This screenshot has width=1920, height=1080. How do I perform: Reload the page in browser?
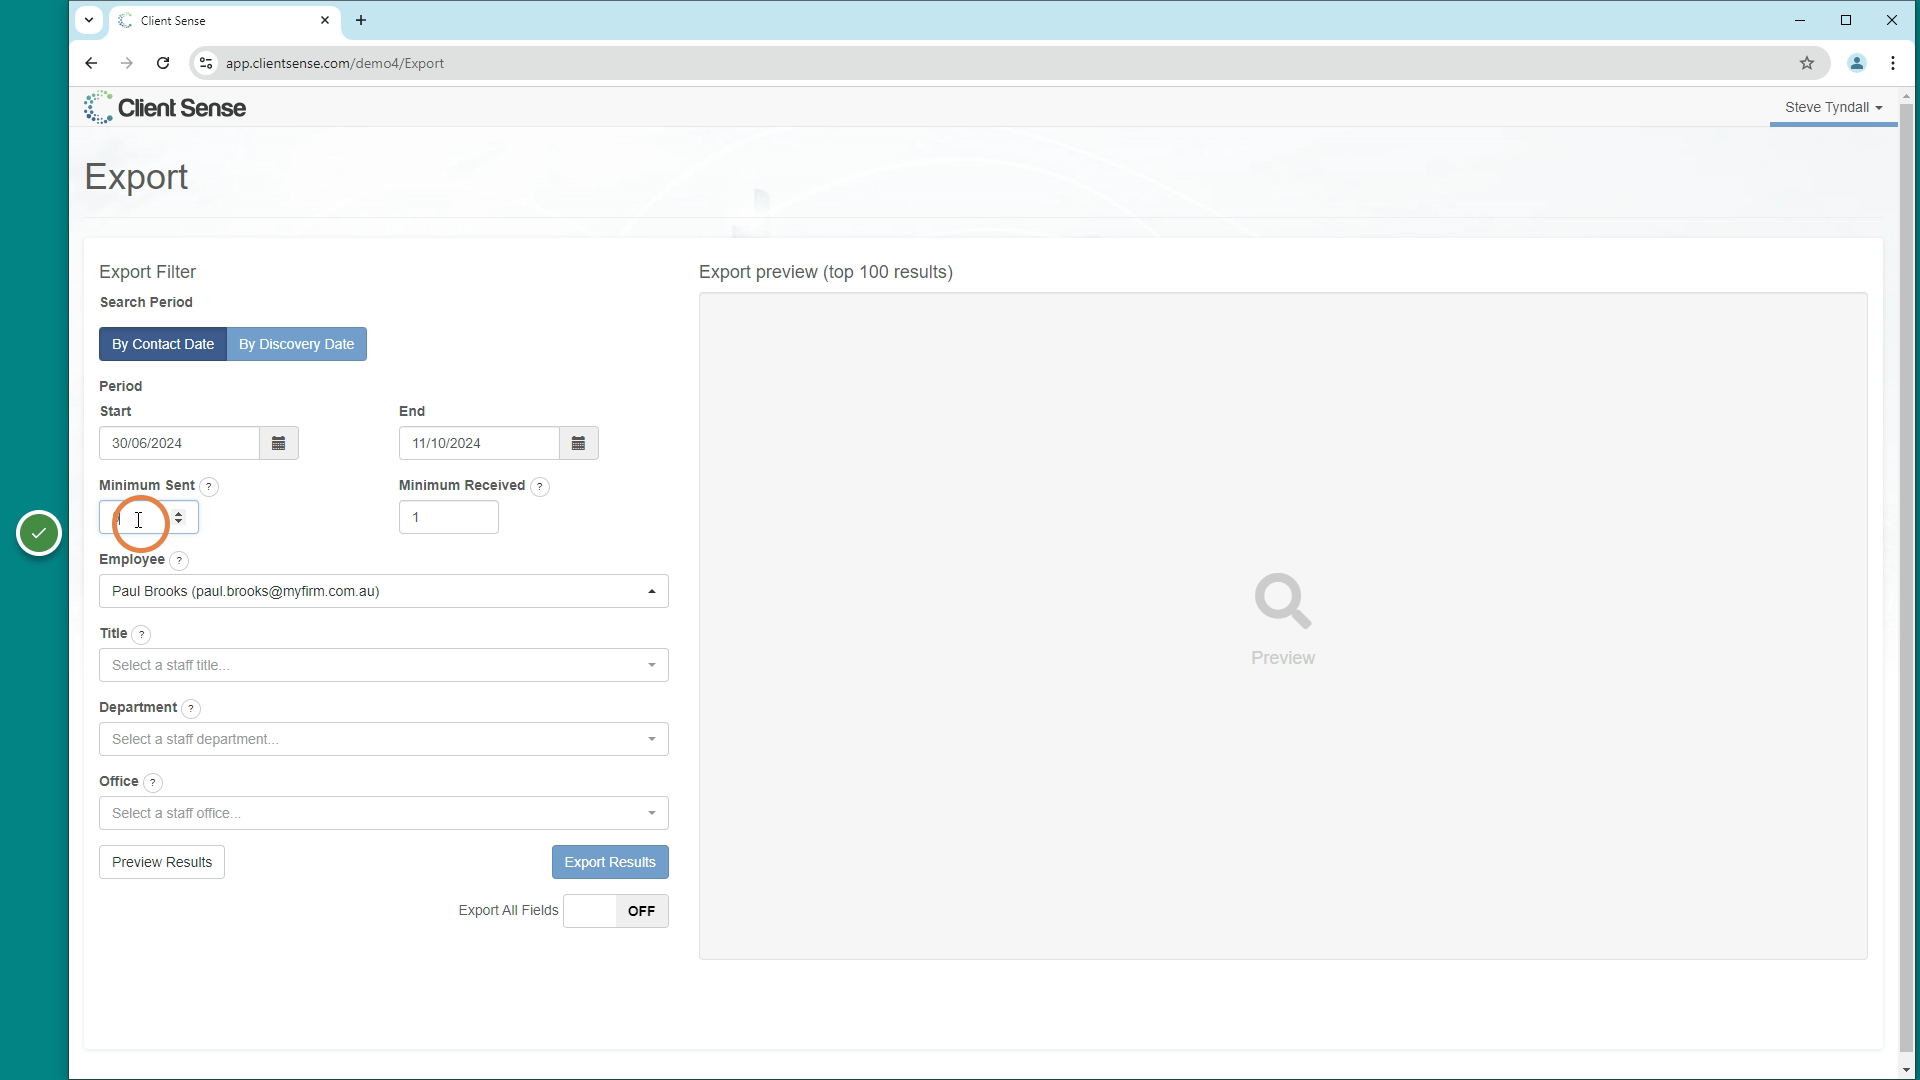163,63
